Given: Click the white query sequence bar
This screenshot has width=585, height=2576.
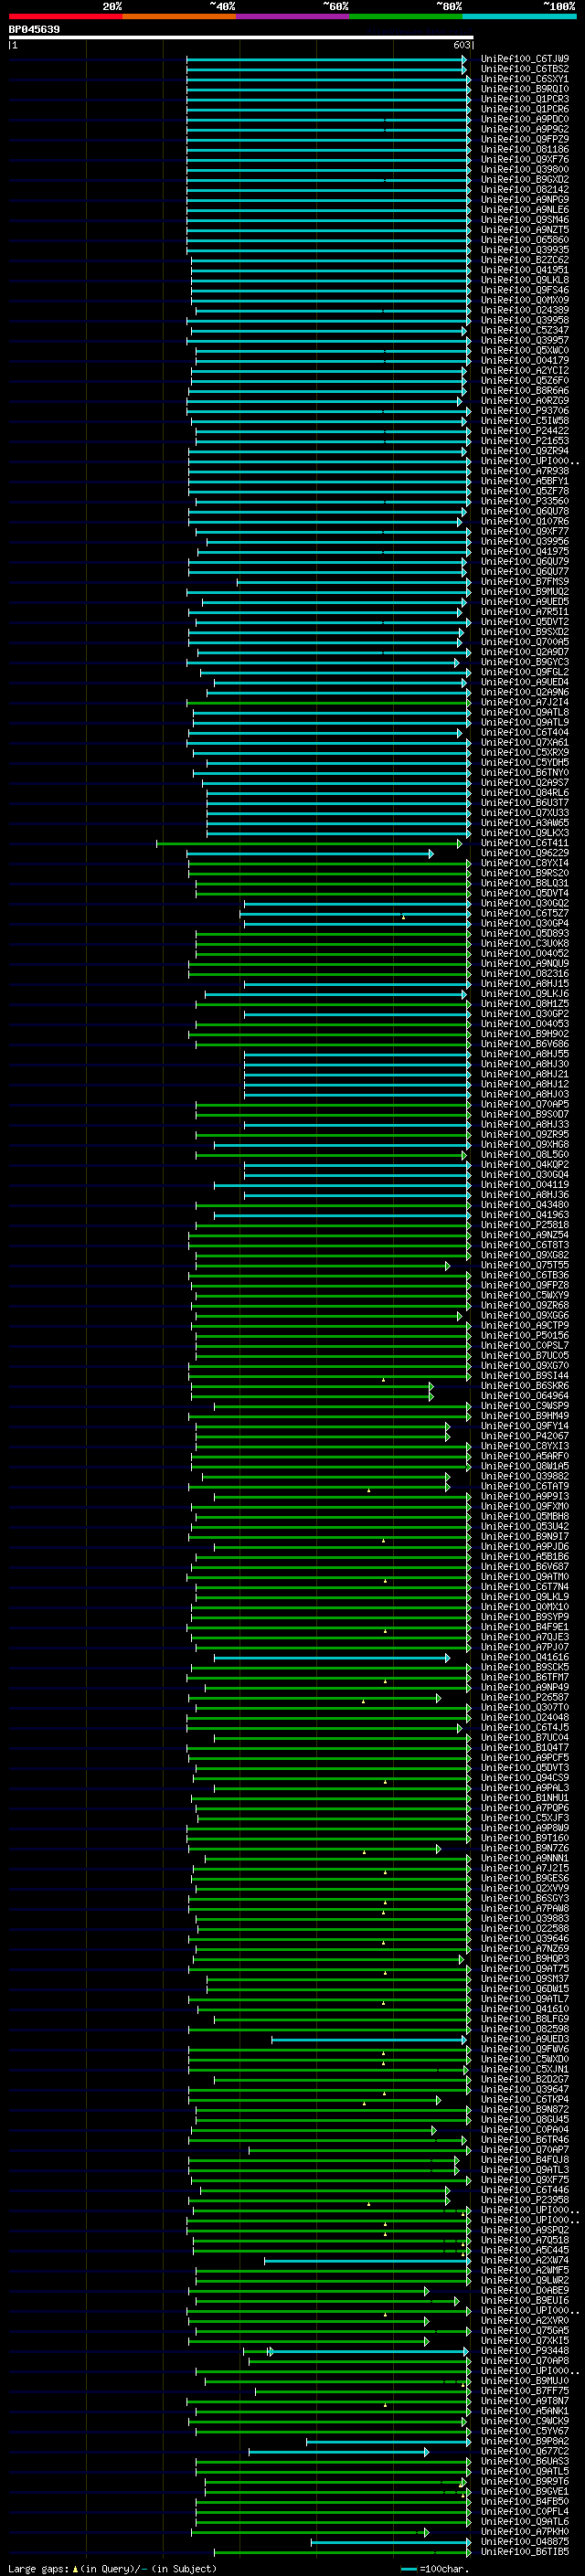Looking at the screenshot, I should [241, 38].
